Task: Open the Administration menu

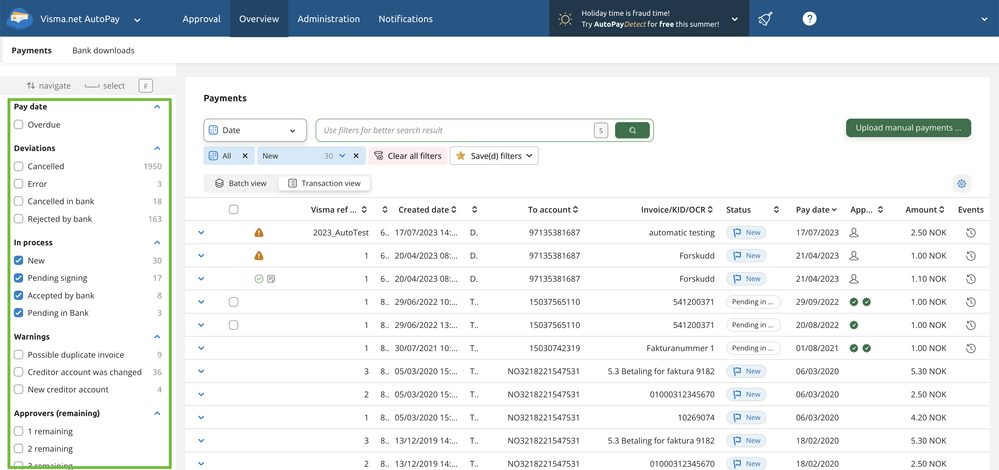Action: 328,19
